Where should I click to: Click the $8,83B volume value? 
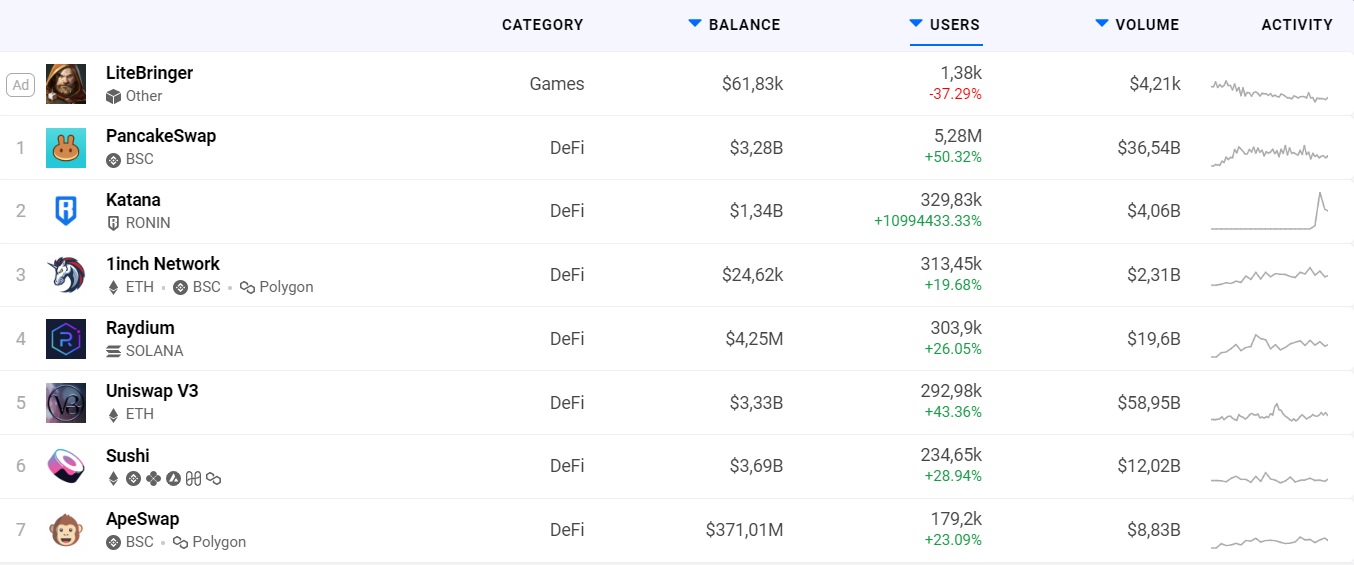1153,530
